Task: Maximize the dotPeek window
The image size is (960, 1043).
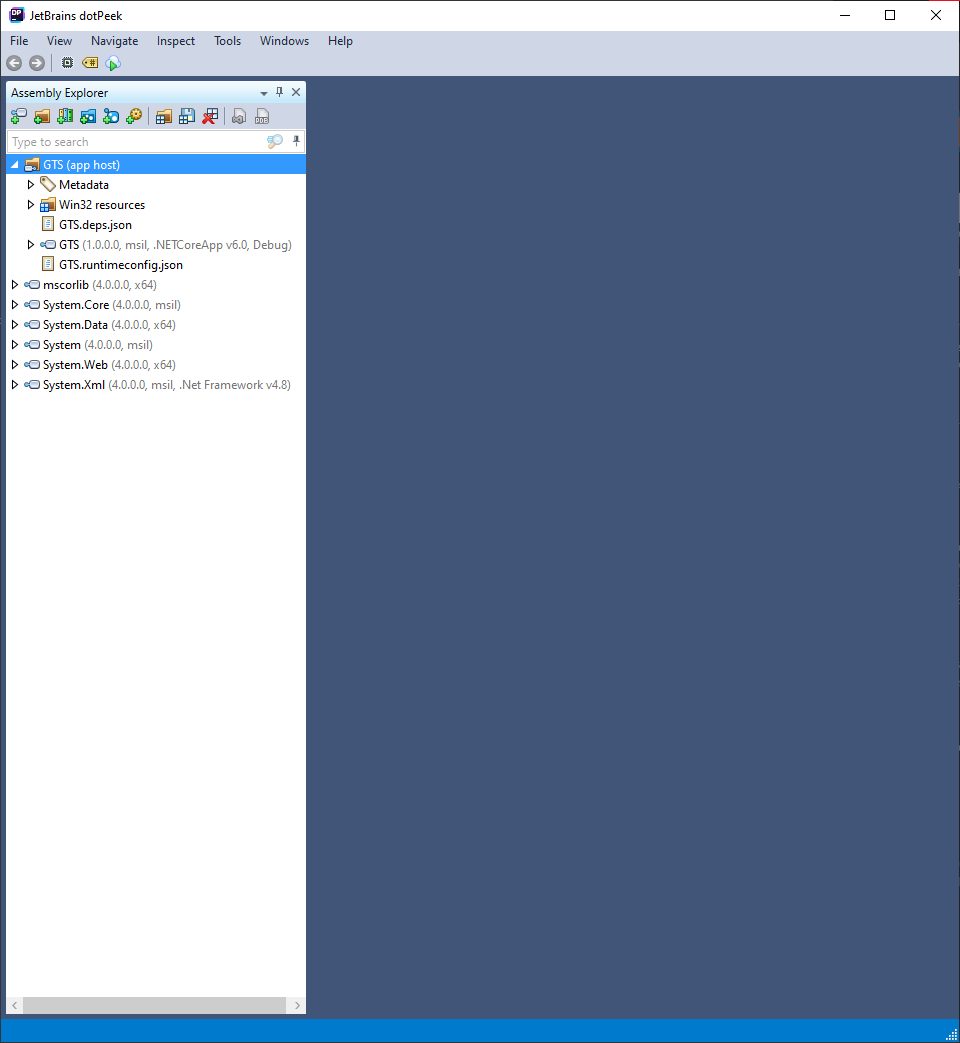Action: 890,15
